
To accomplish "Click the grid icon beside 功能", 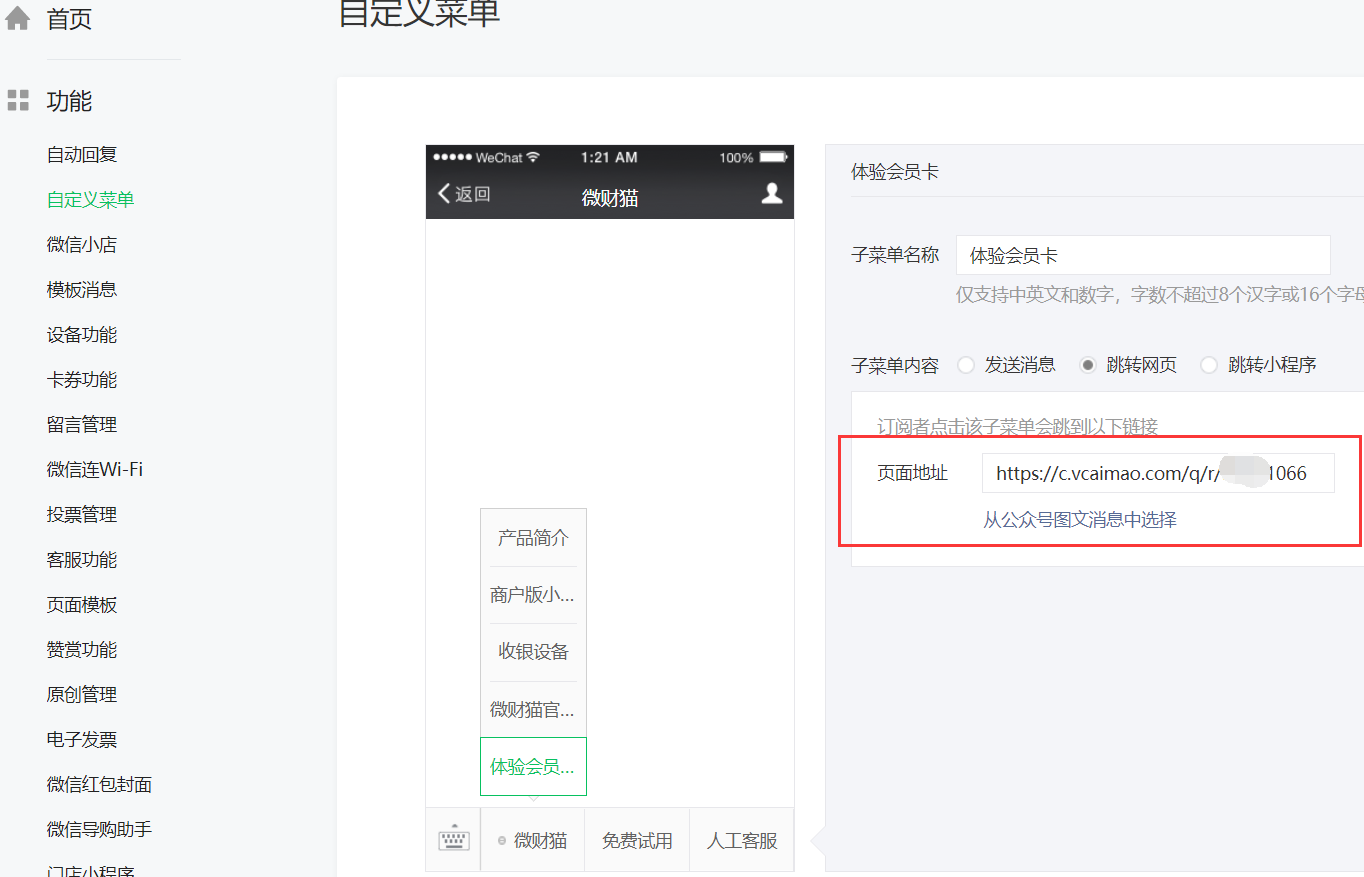I will [x=18, y=100].
